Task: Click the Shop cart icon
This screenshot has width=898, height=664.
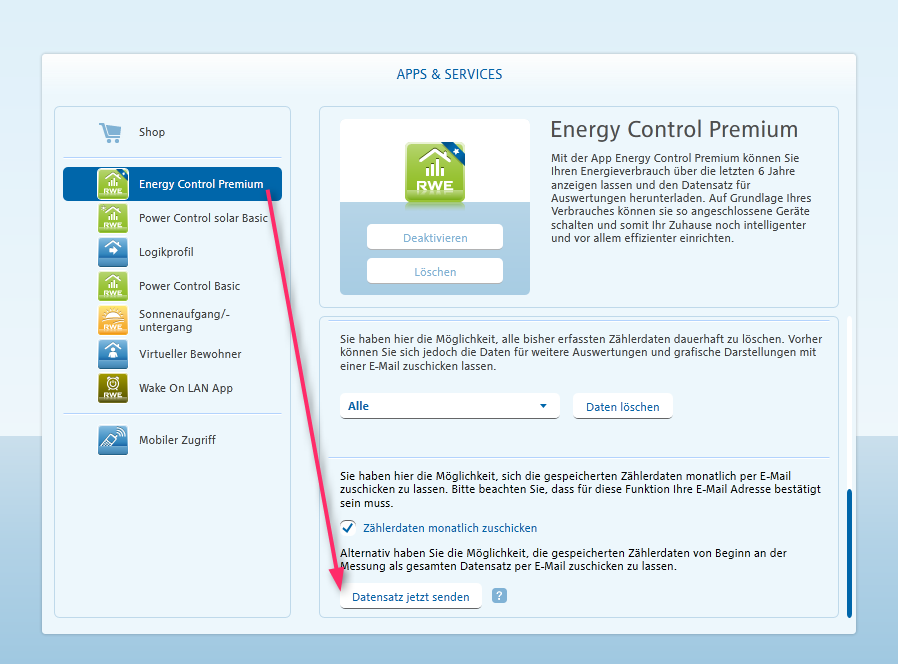Action: pos(111,132)
